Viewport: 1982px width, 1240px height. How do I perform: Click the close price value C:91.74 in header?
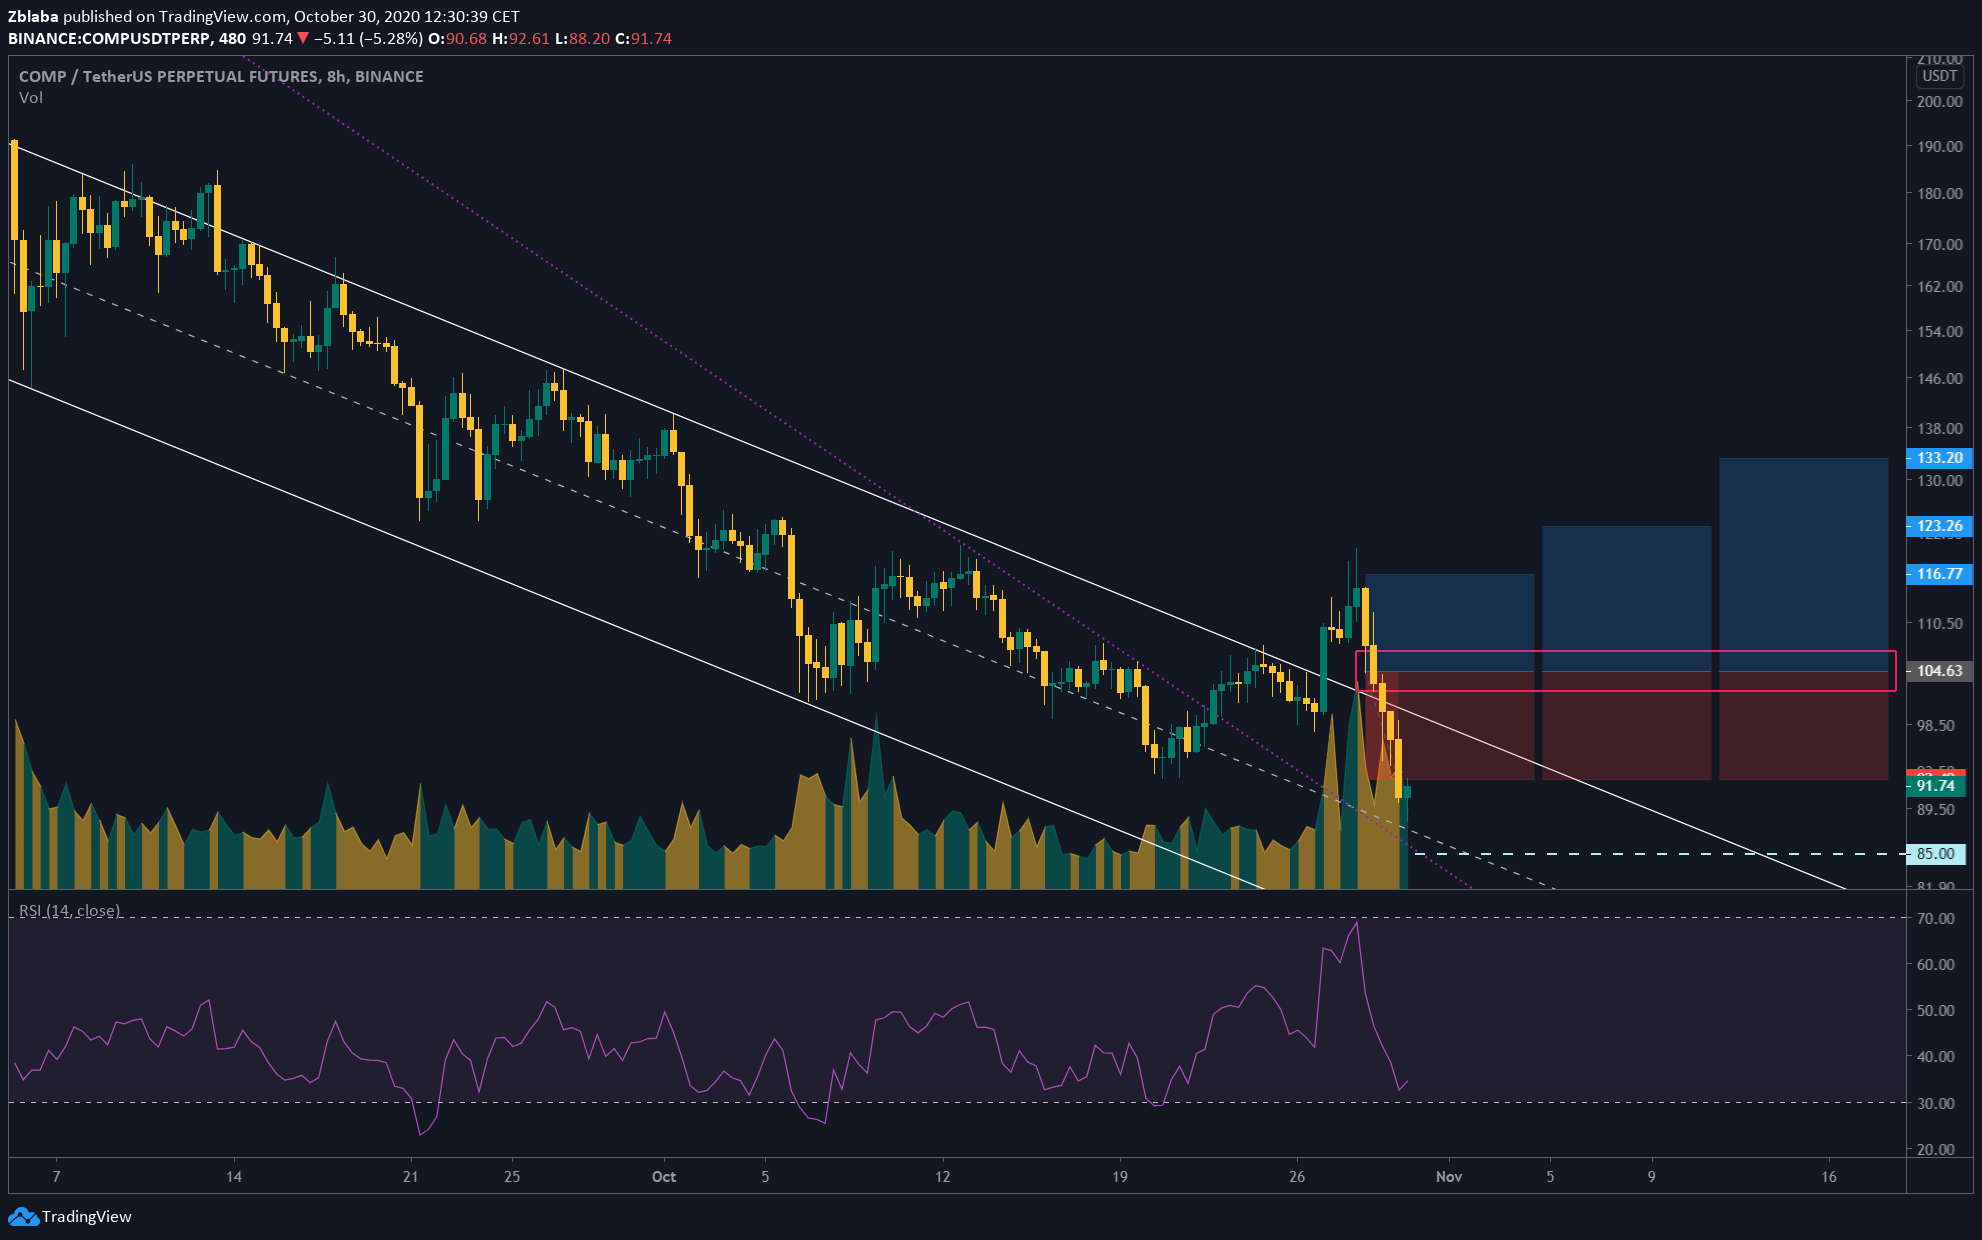coord(643,39)
